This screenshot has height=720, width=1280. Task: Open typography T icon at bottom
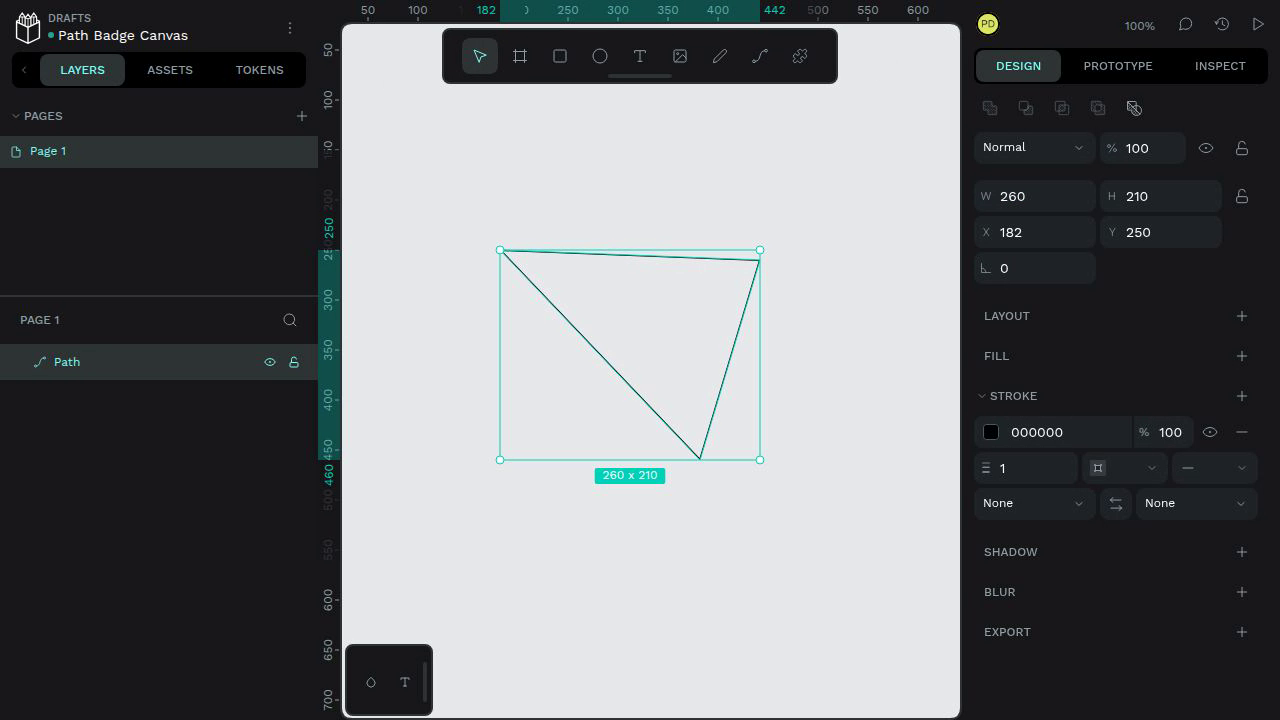pyautogui.click(x=405, y=682)
